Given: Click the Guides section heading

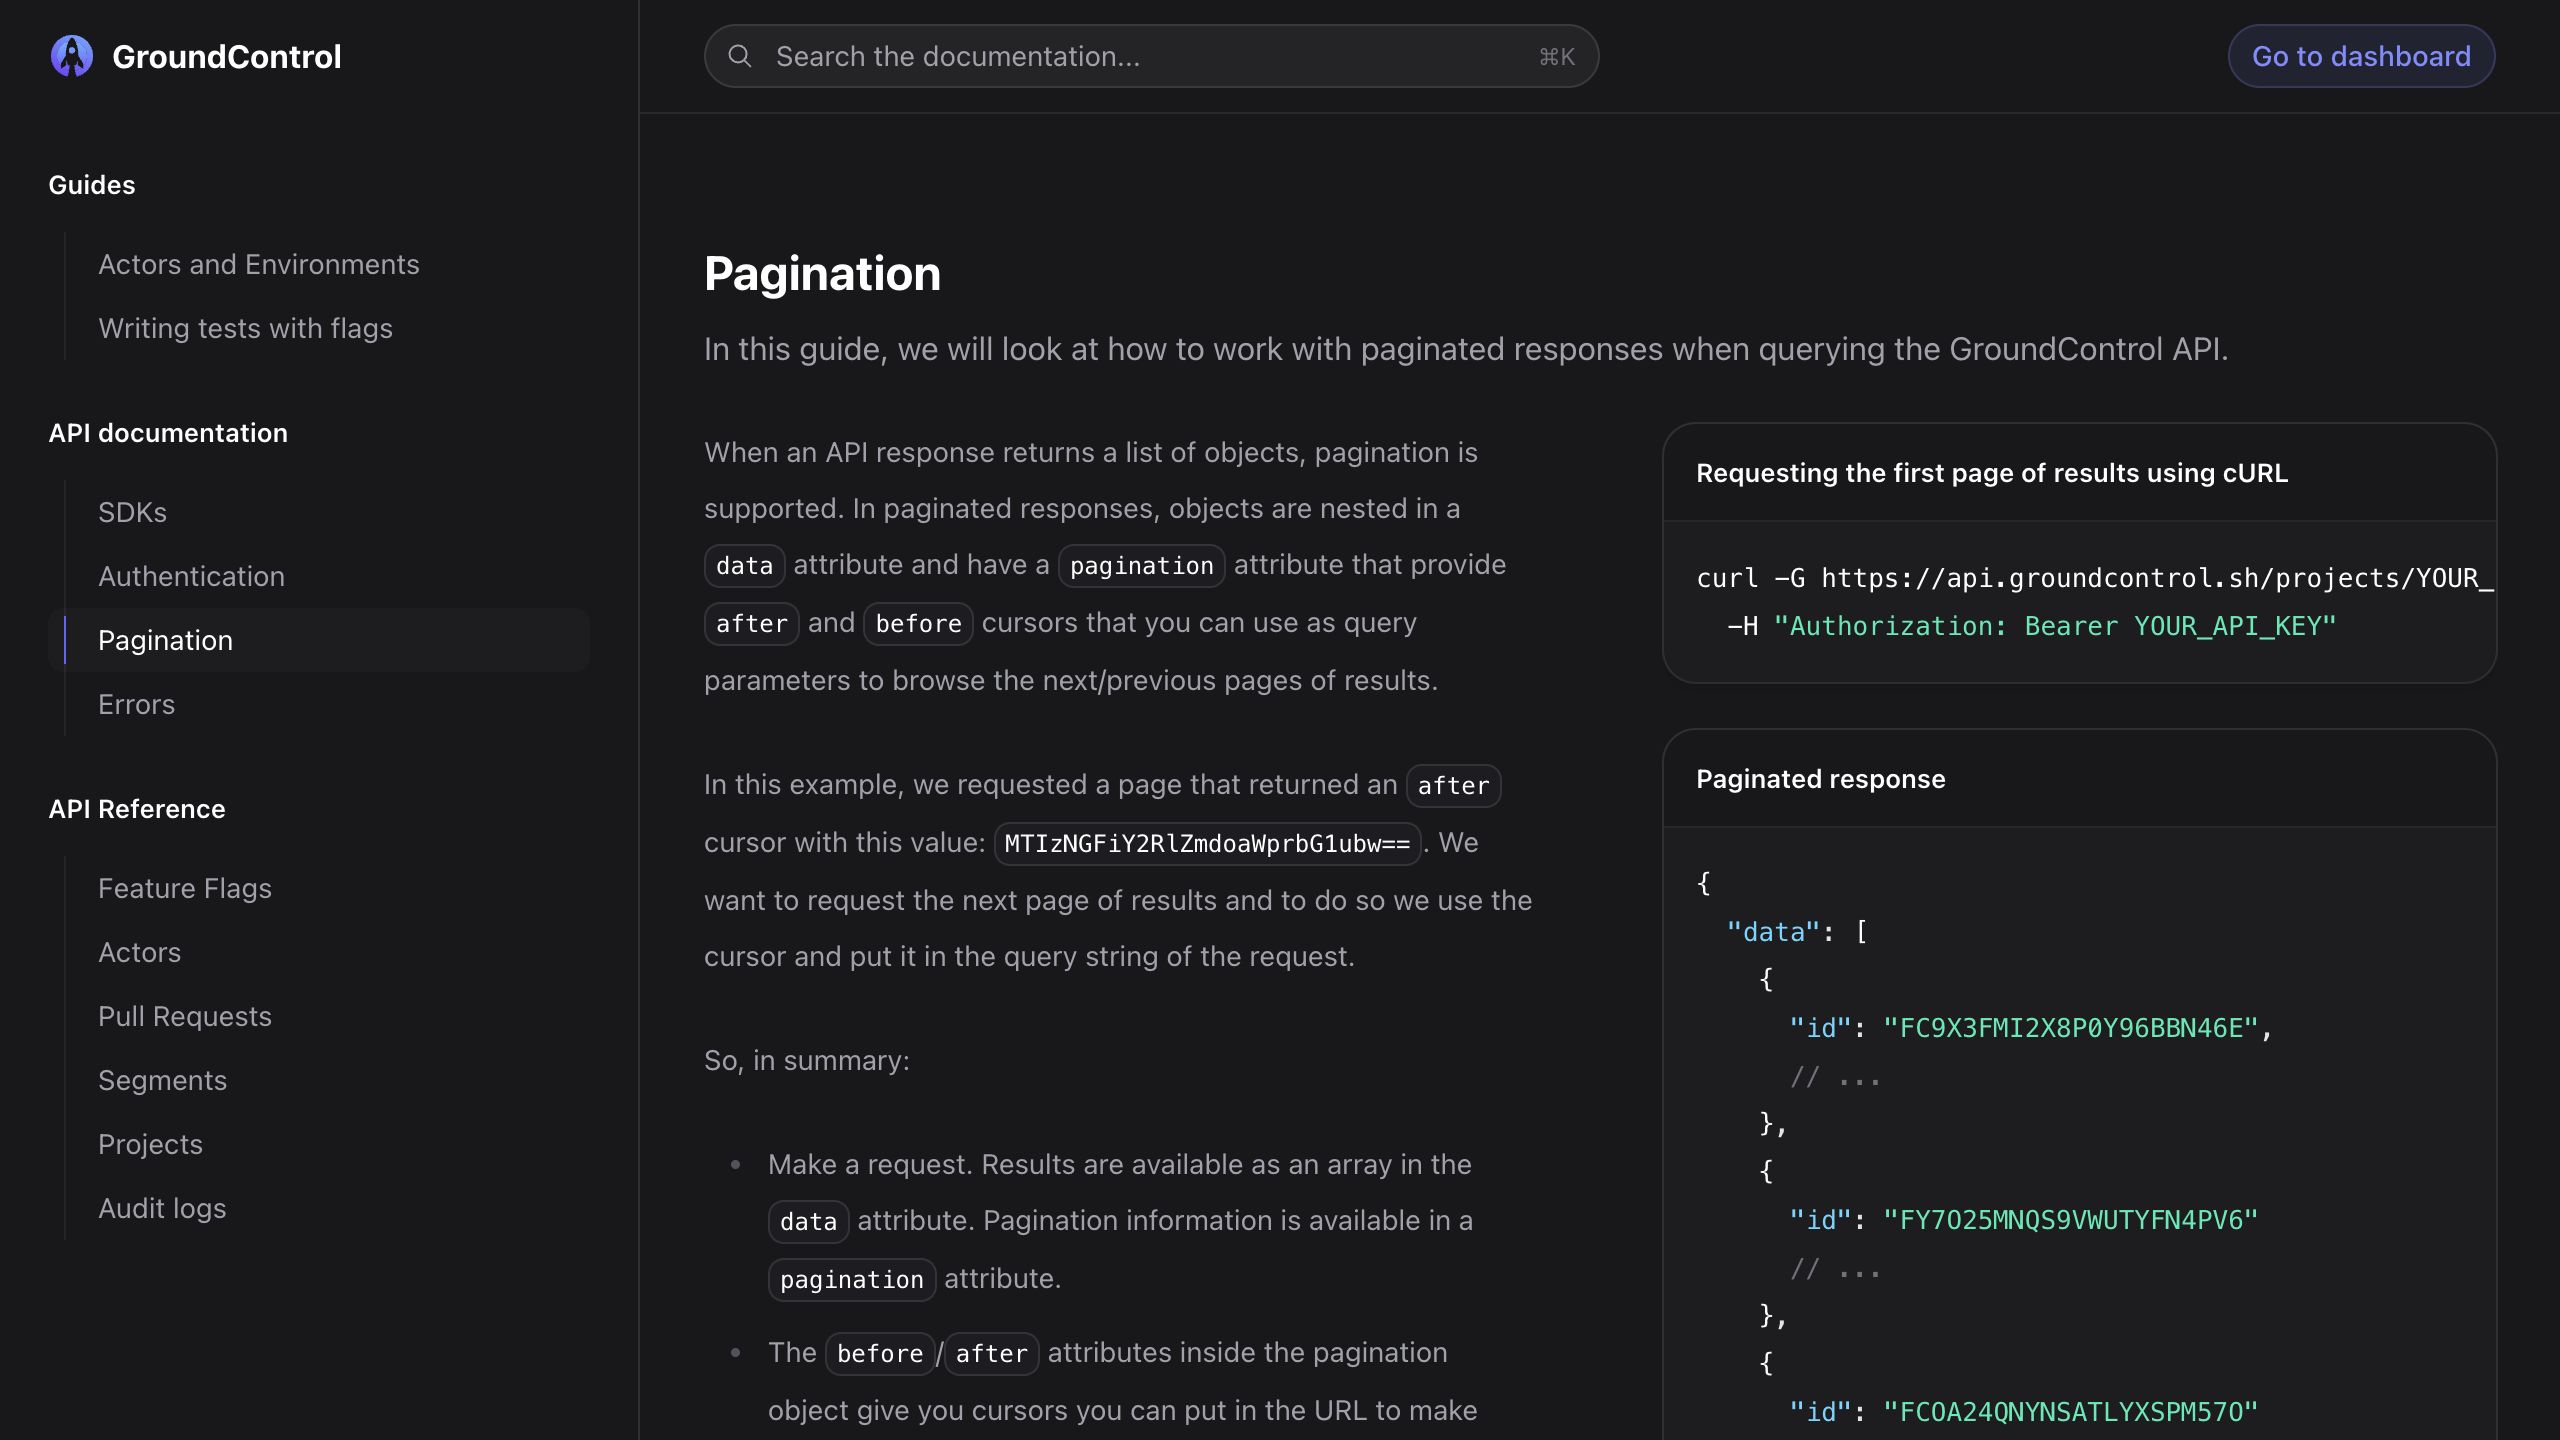Looking at the screenshot, I should point(92,185).
